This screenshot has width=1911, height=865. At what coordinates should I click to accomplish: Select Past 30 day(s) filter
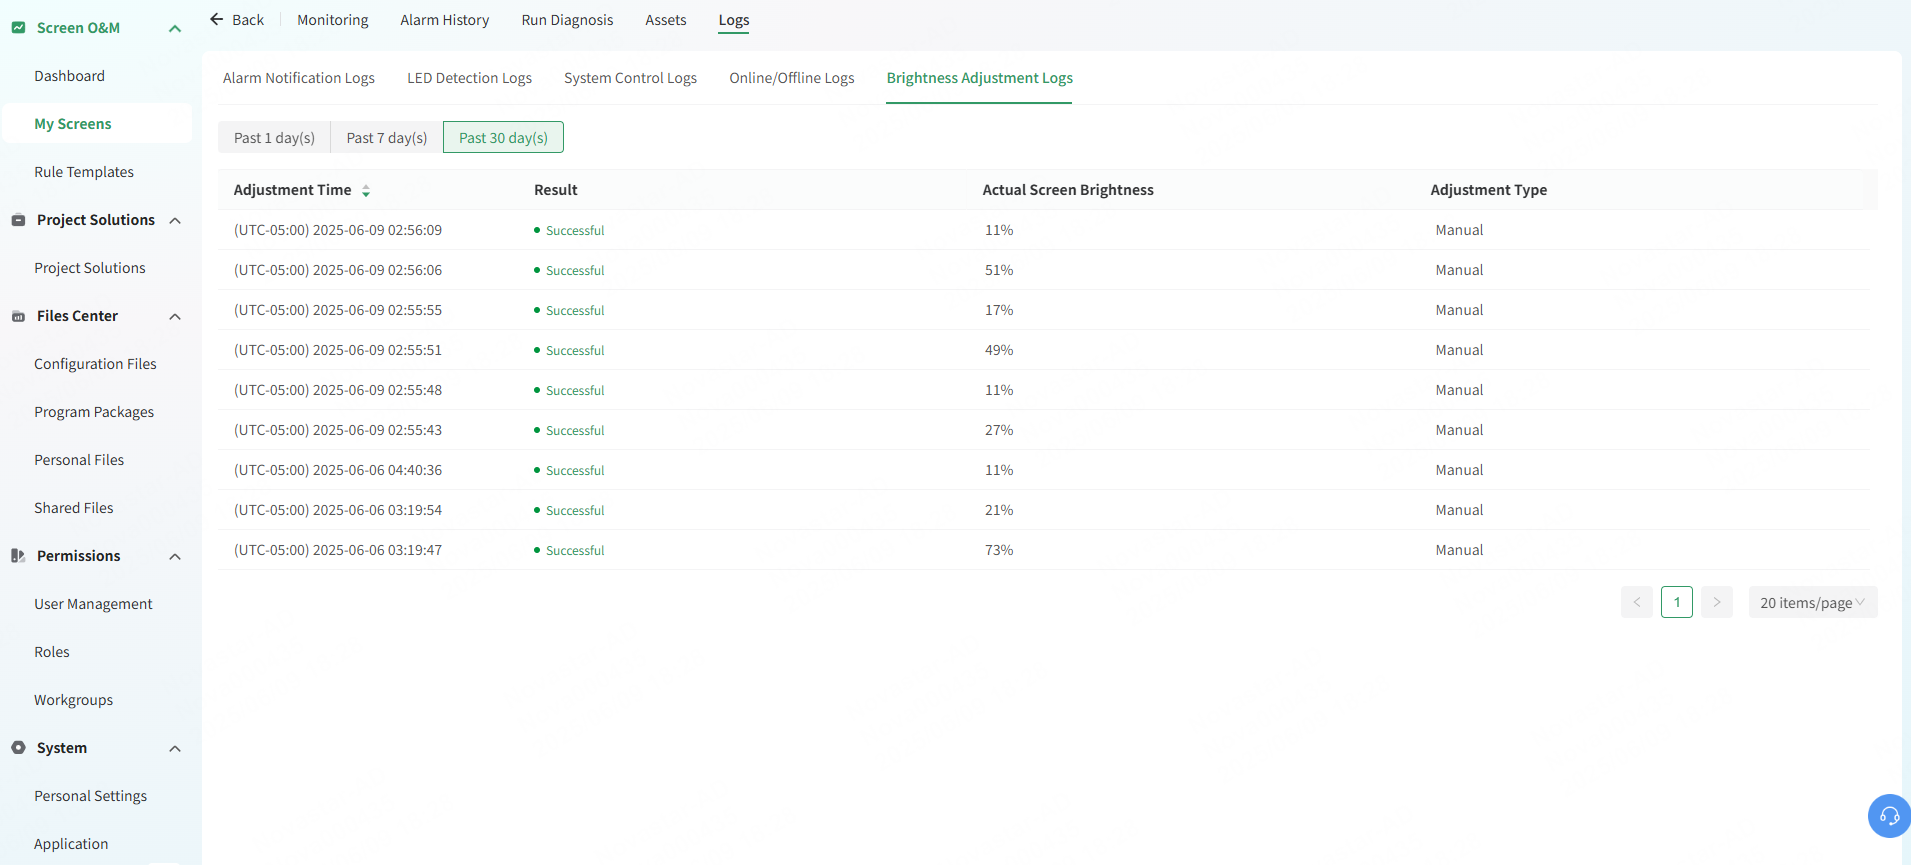(x=503, y=137)
